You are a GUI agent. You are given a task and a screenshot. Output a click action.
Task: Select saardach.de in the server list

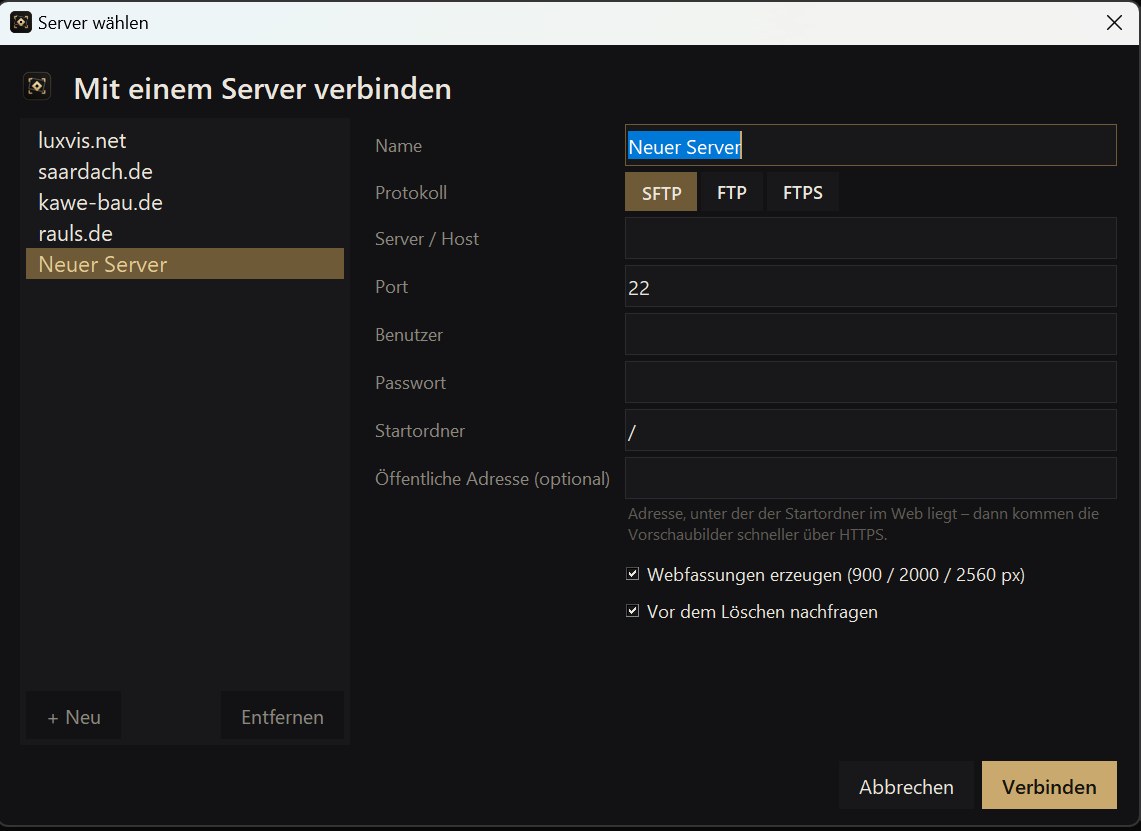pos(185,172)
